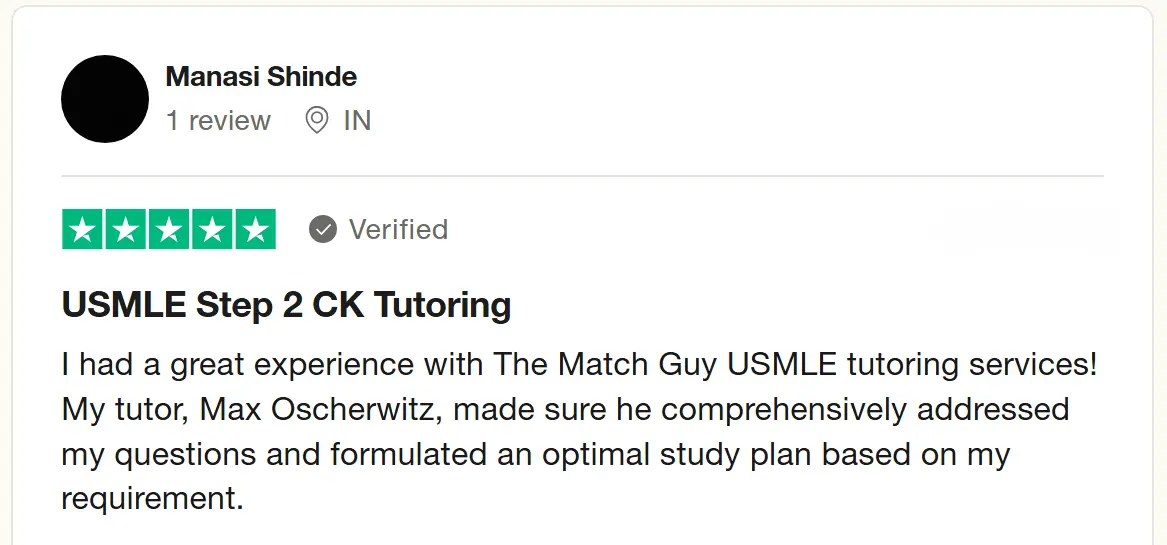Click the first green rating star
Screen dimensions: 1167x545
(83, 230)
